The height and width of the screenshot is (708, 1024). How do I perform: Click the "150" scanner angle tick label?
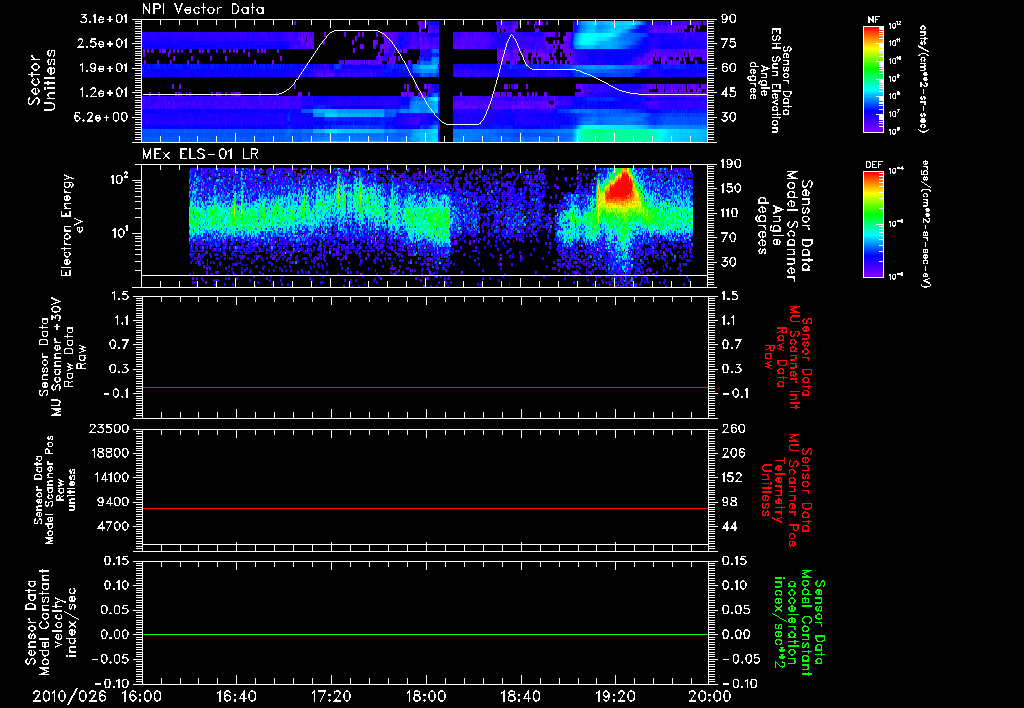click(732, 188)
